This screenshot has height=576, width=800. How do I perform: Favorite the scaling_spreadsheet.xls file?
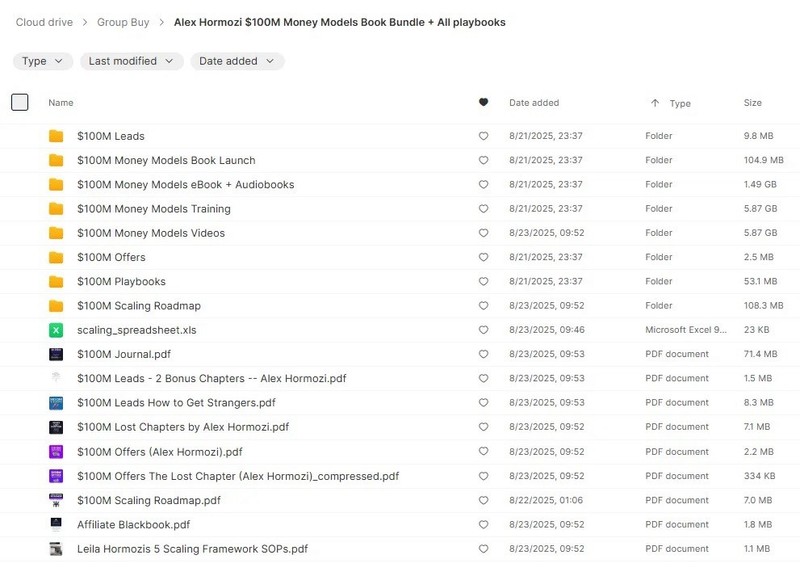coord(483,330)
